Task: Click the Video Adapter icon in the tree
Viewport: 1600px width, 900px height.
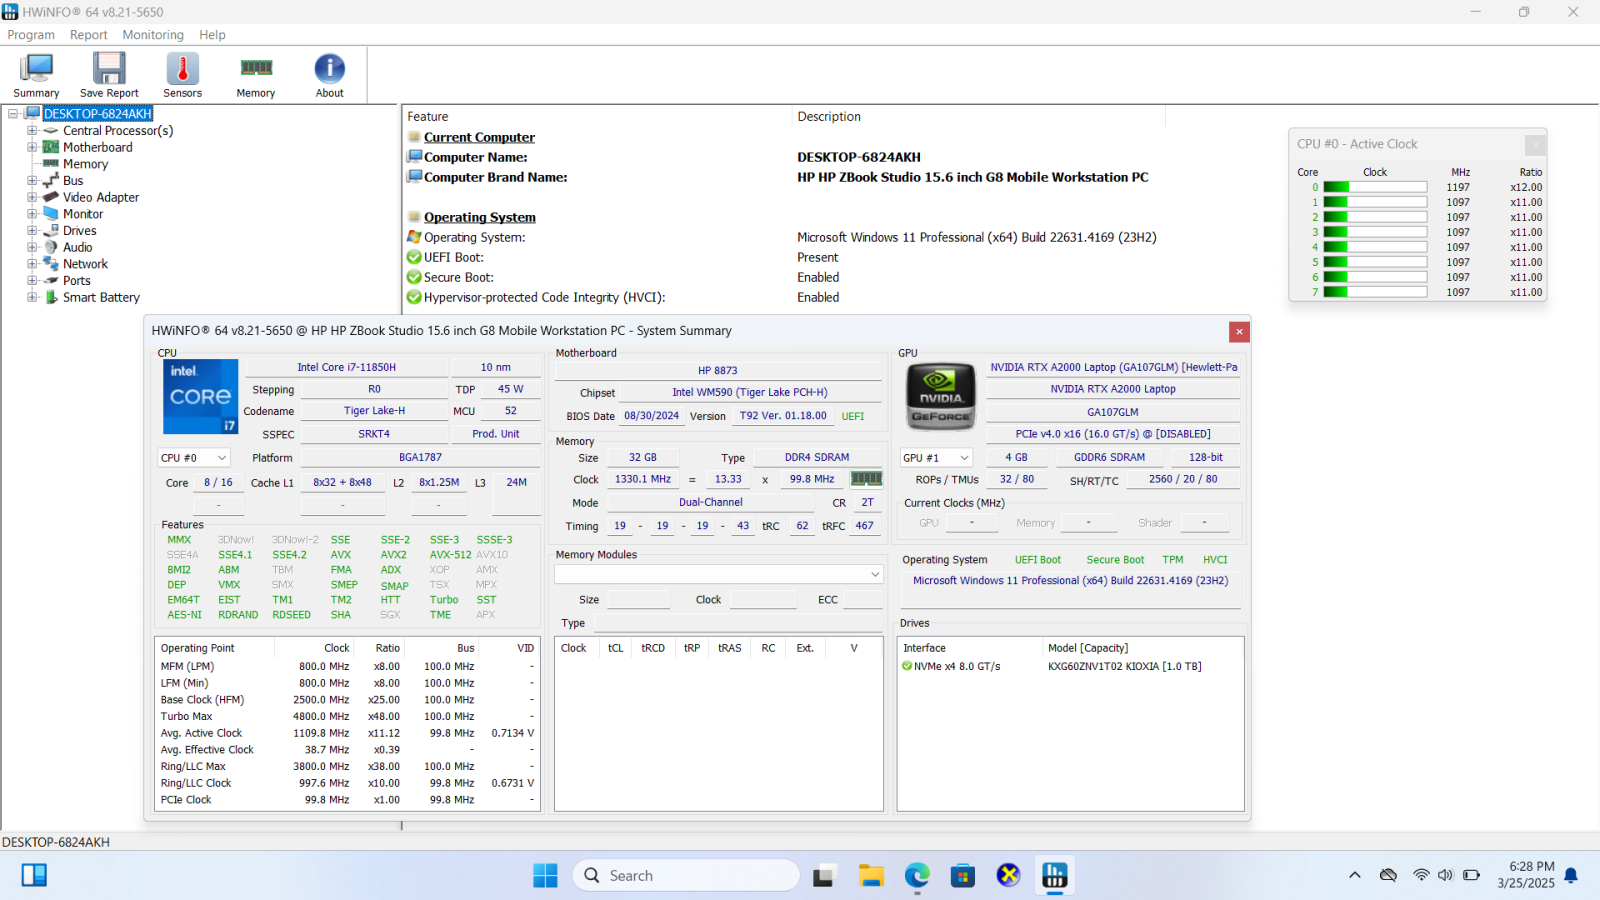Action: [51, 197]
